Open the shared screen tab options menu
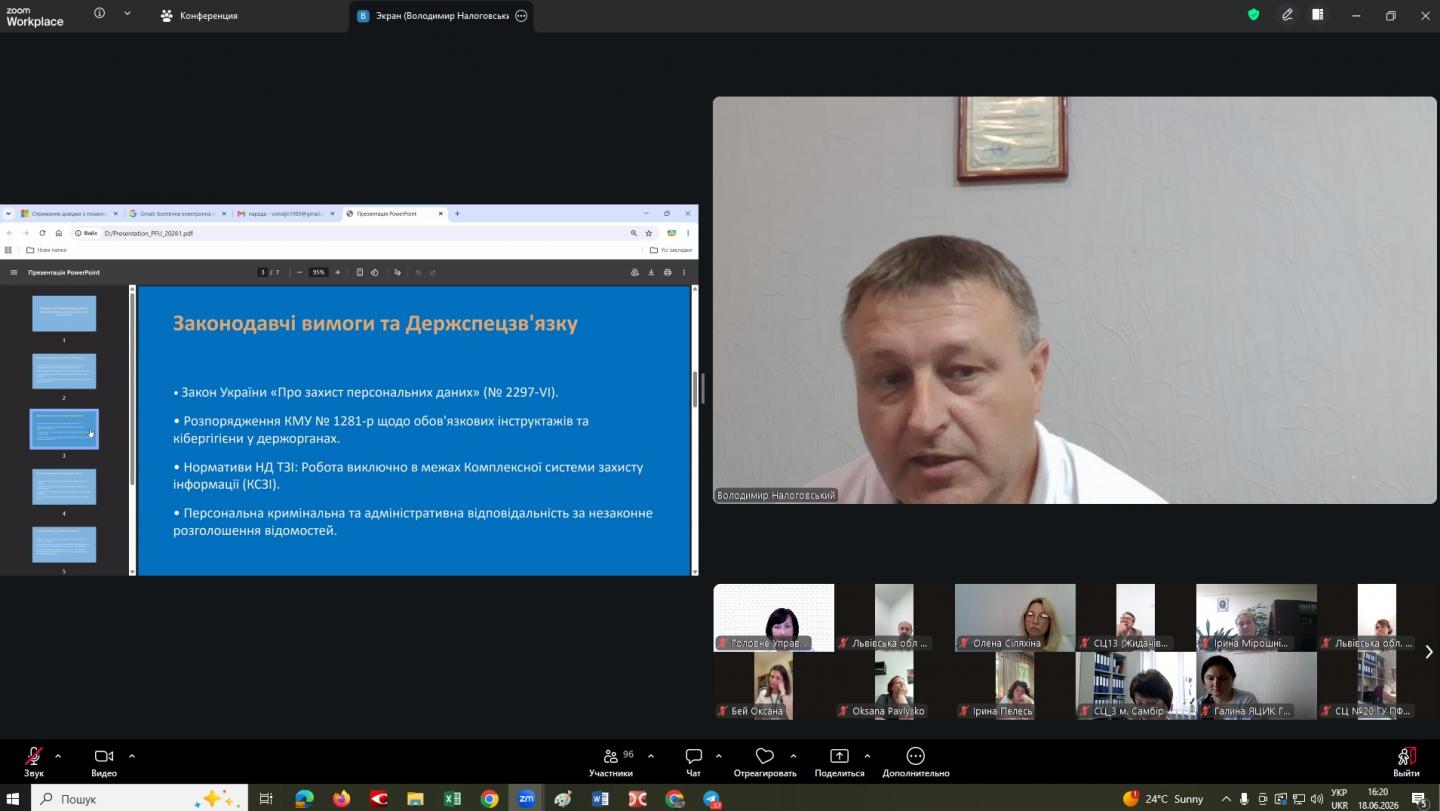This screenshot has width=1440, height=811. 521,16
